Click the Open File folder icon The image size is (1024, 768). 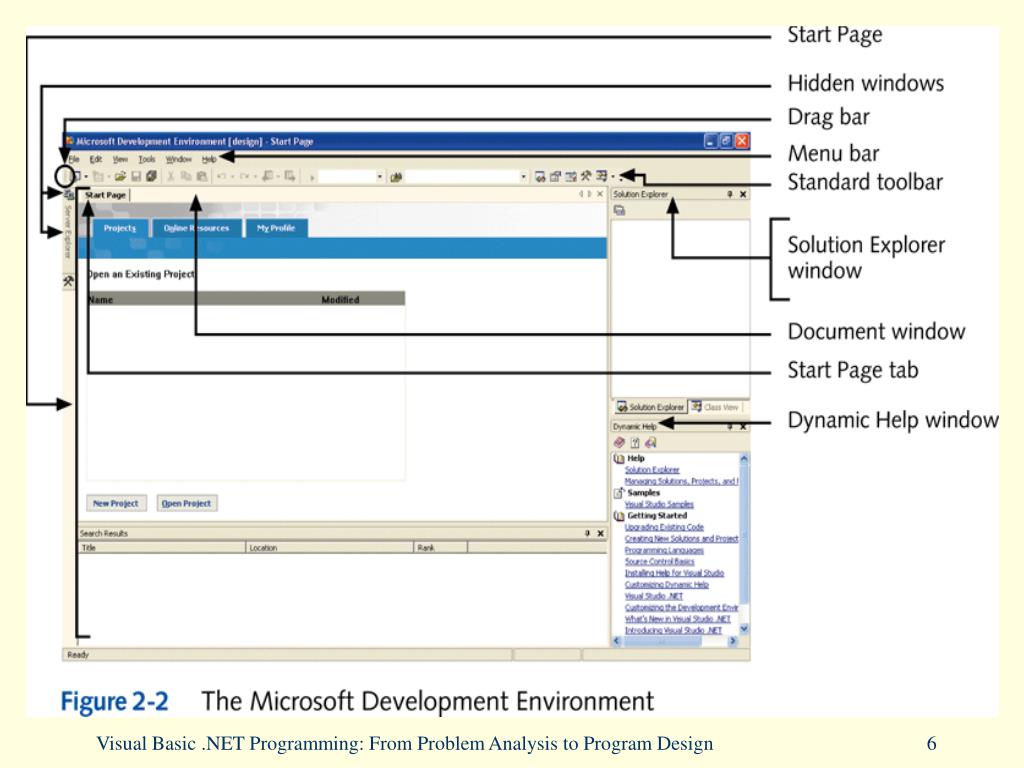[120, 176]
